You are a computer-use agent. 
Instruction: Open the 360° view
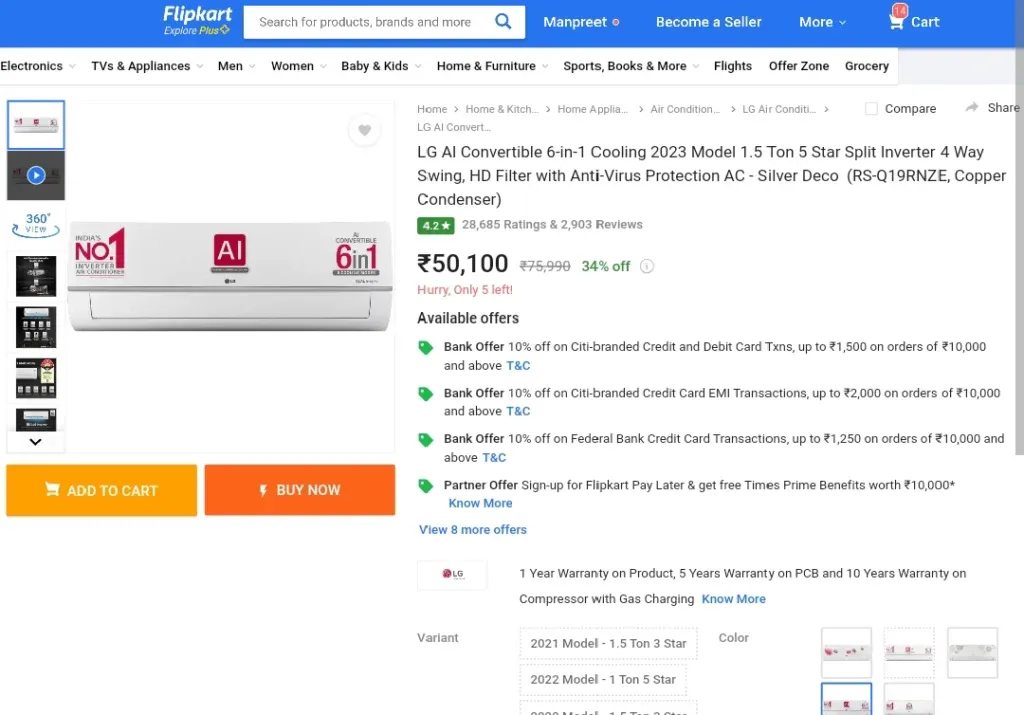click(36, 224)
